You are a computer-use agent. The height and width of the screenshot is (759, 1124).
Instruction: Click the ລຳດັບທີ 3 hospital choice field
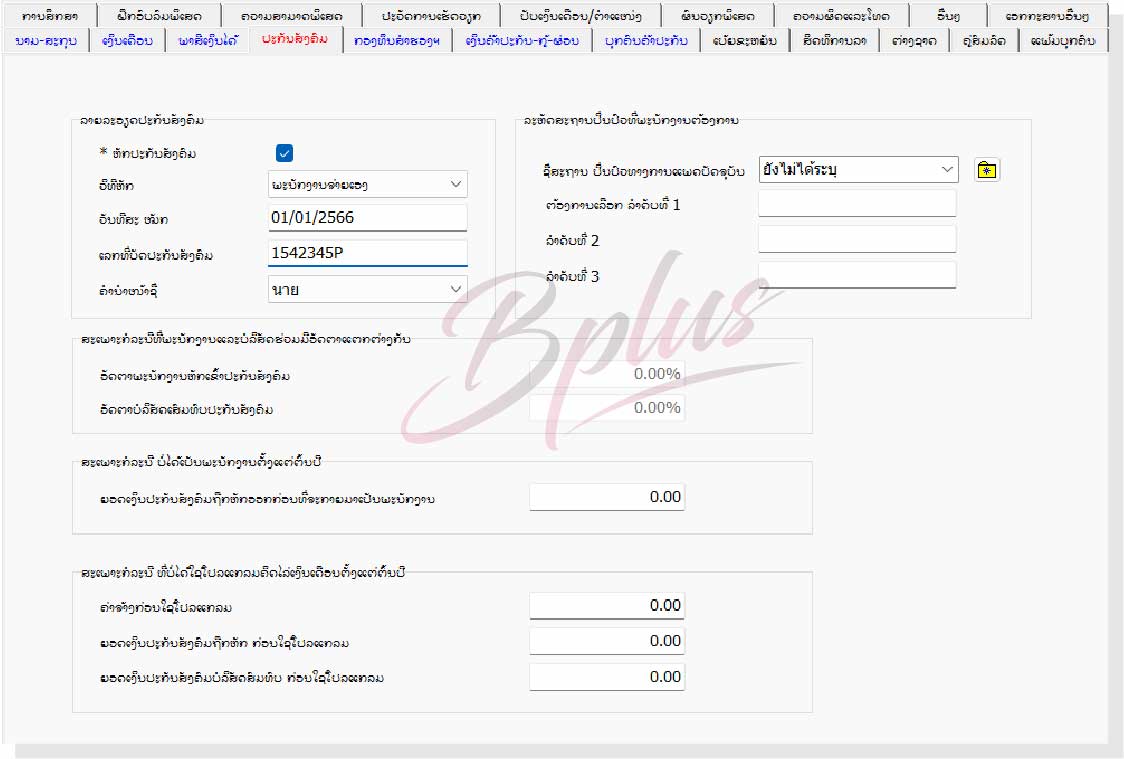point(857,275)
